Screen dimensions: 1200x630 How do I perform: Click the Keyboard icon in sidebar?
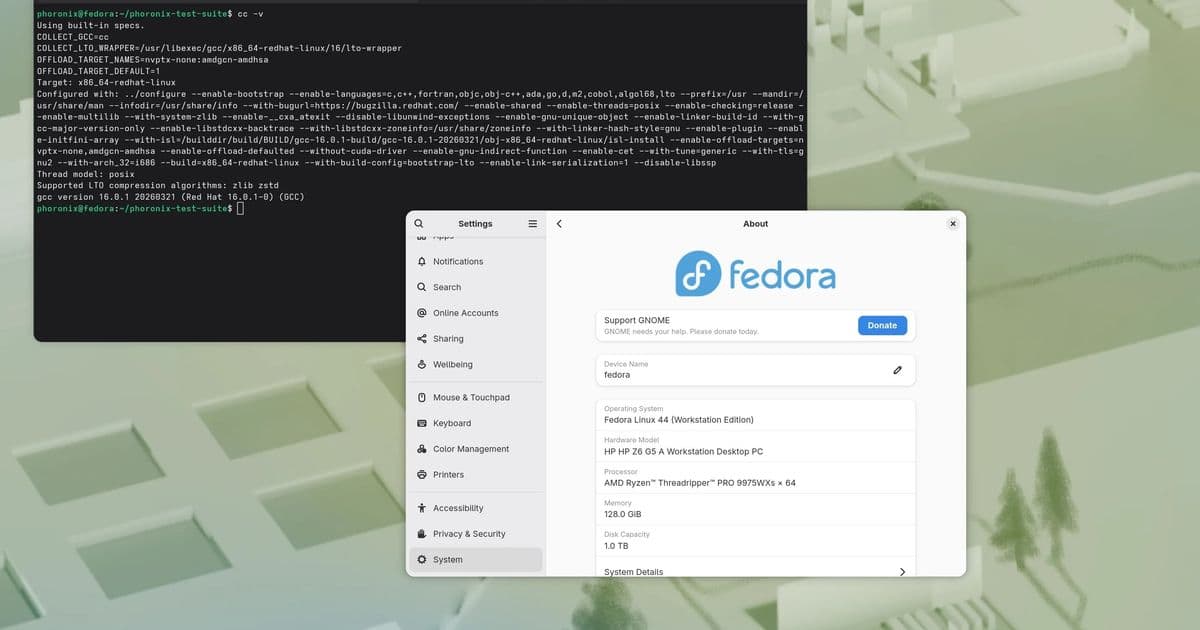[422, 424]
